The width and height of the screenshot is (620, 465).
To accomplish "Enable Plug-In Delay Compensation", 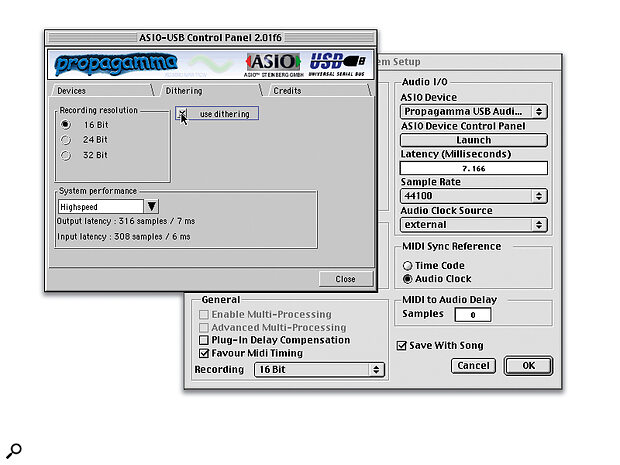I will (x=204, y=340).
